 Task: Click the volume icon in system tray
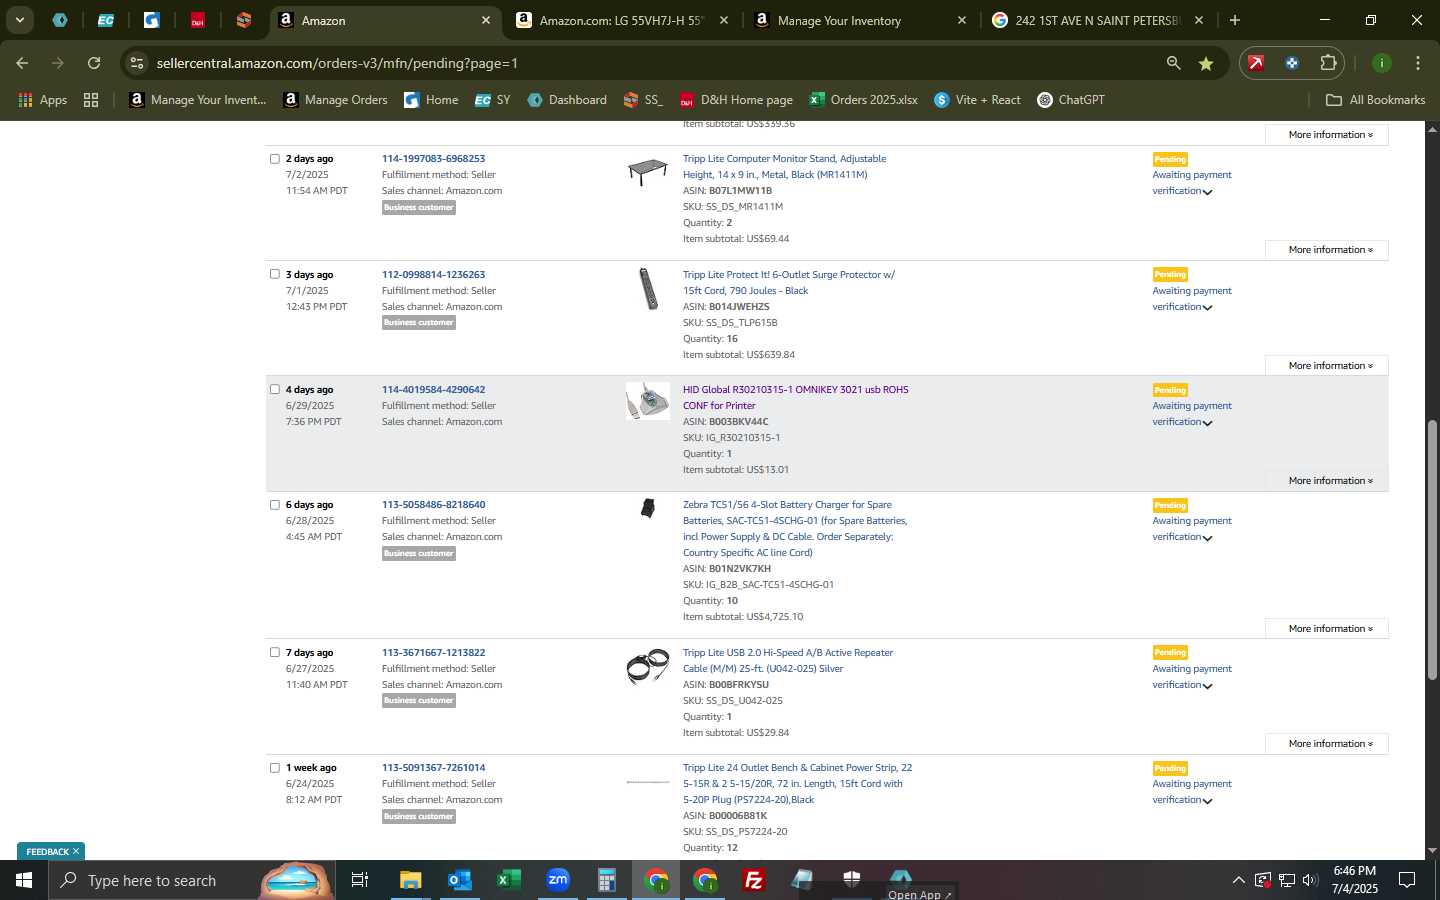(x=1310, y=880)
